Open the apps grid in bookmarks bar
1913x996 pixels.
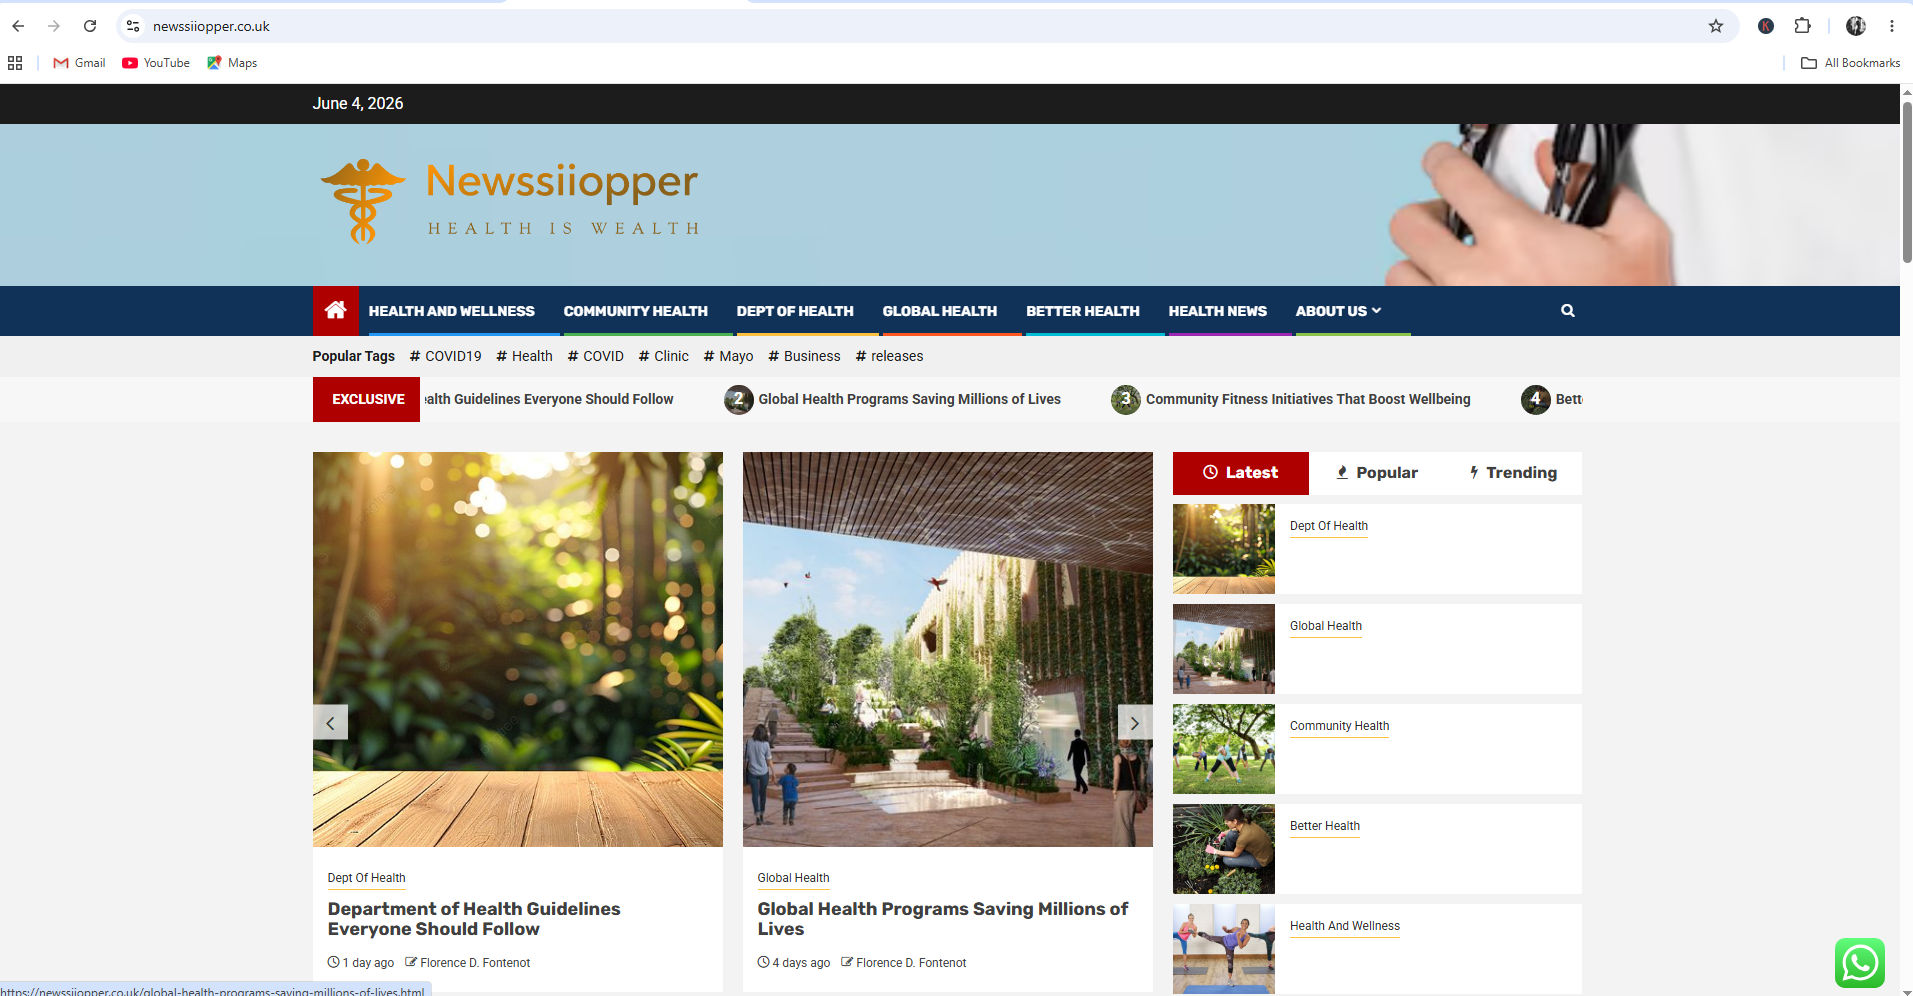15,63
